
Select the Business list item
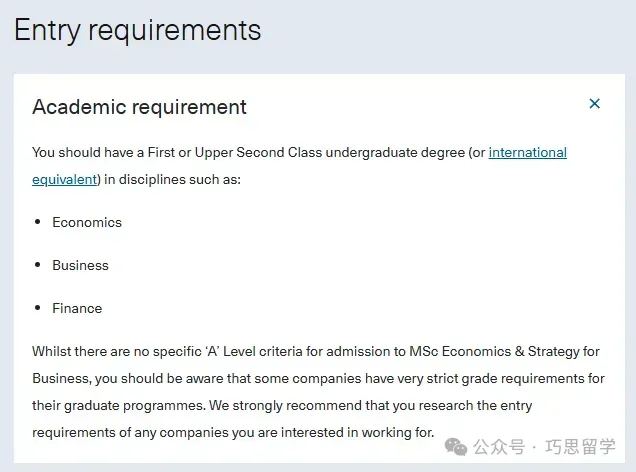coord(80,265)
